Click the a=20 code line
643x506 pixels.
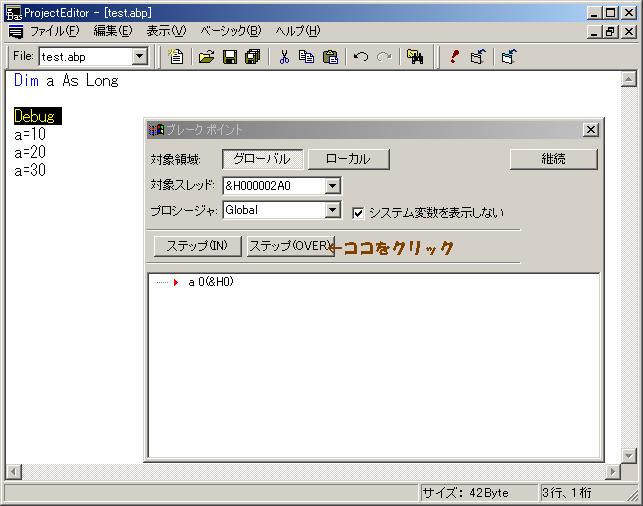[x=30, y=152]
